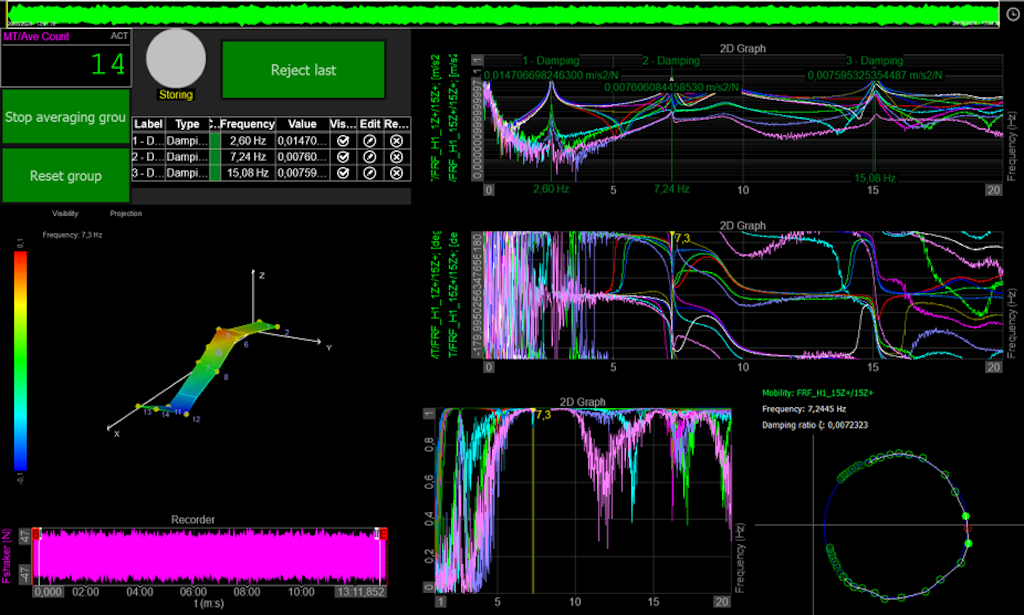Click the green color cell of 2,60 Hz row
This screenshot has width=1024, height=615.
pyautogui.click(x=214, y=140)
